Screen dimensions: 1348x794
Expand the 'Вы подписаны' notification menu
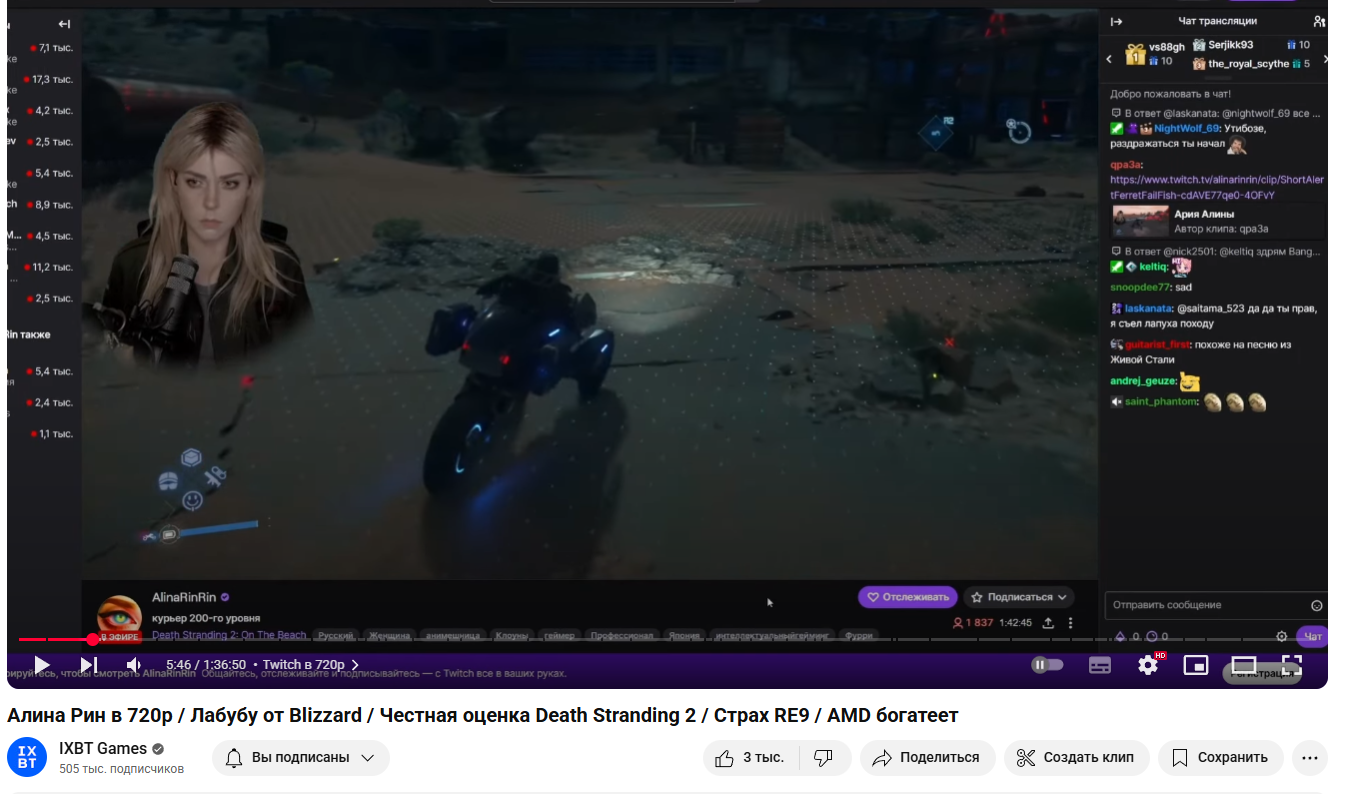click(300, 757)
